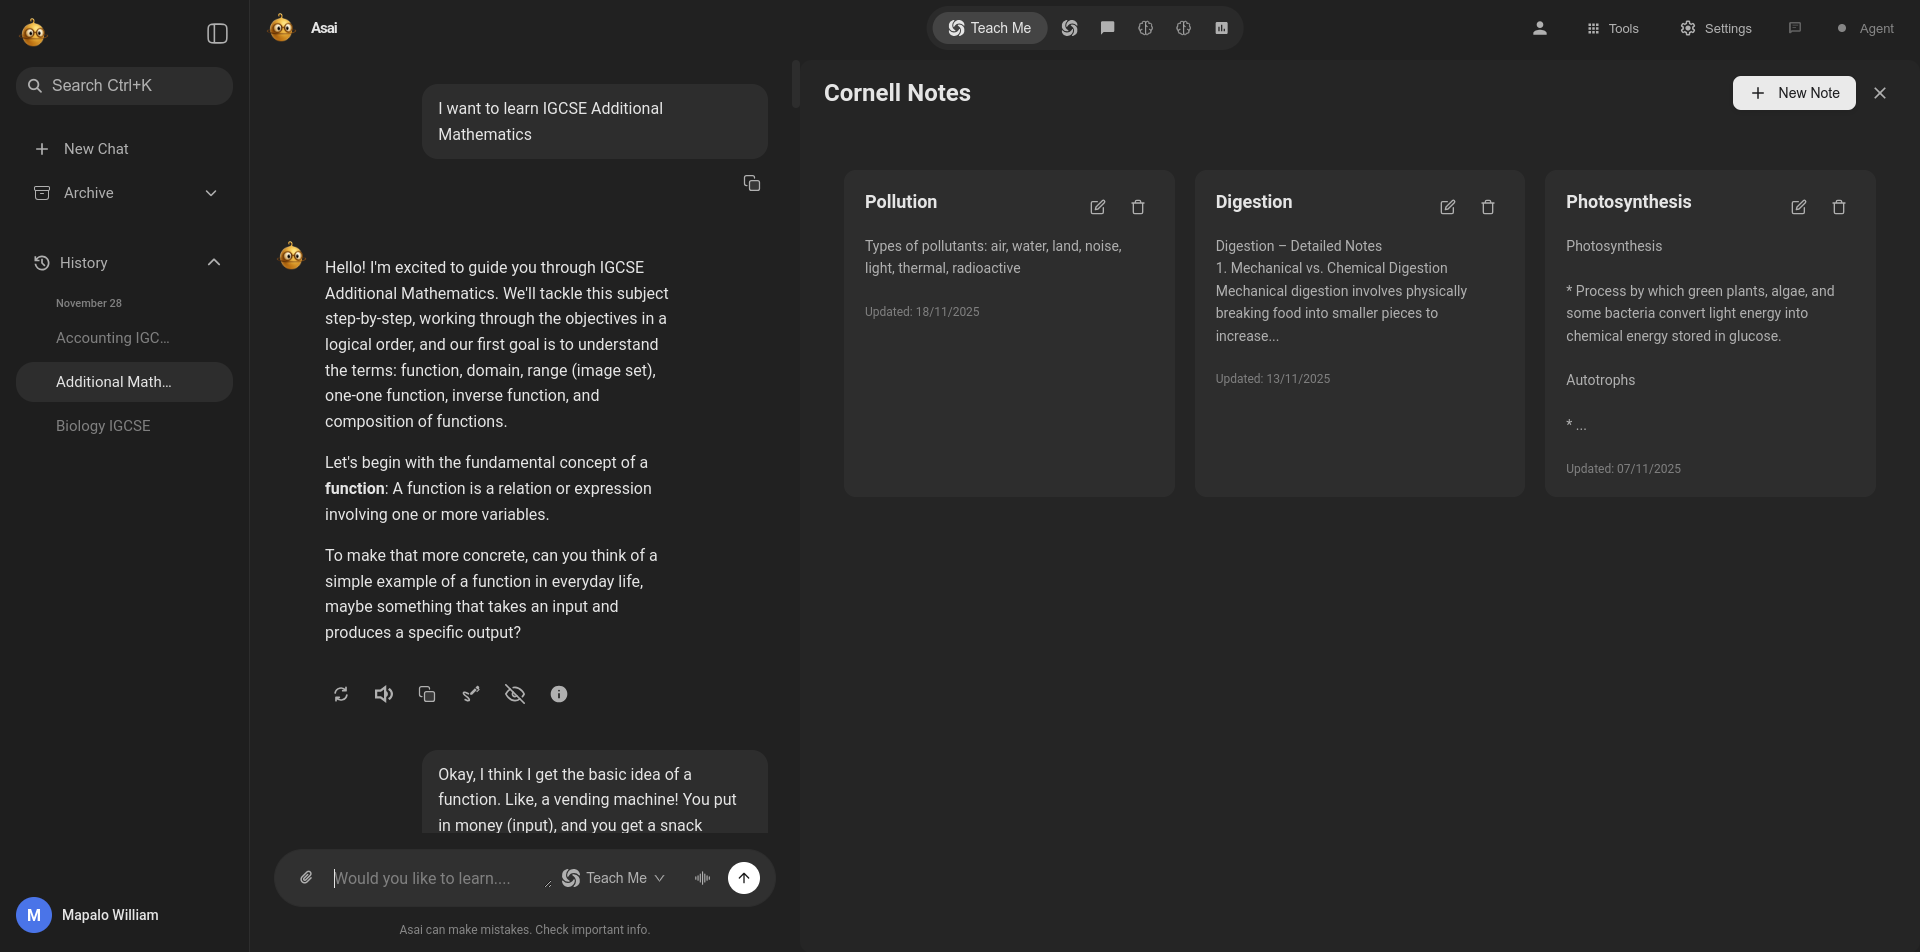The height and width of the screenshot is (952, 1920).
Task: Toggle the Agent mode indicator
Action: tap(1865, 28)
